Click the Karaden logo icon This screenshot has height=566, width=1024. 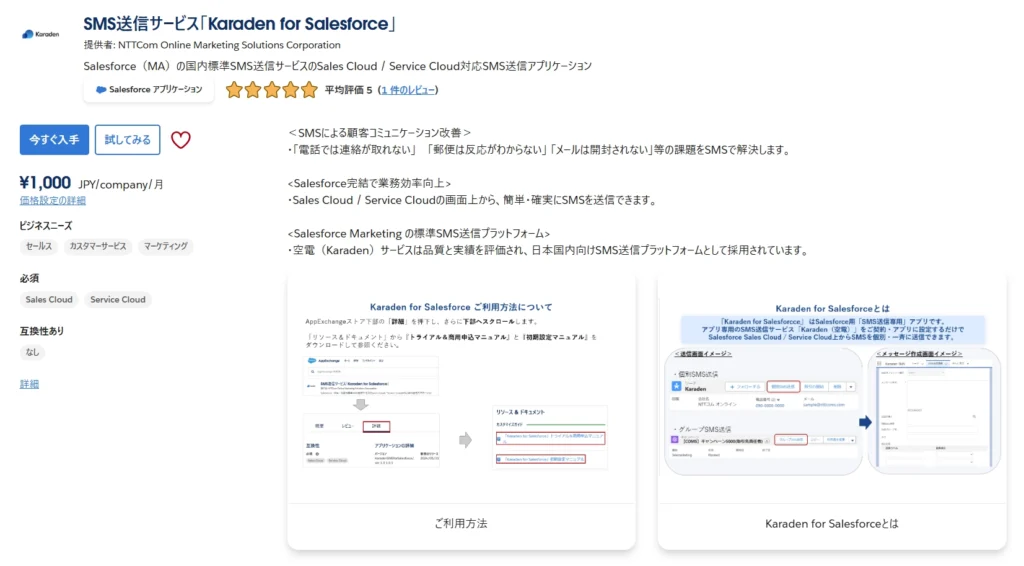(41, 33)
